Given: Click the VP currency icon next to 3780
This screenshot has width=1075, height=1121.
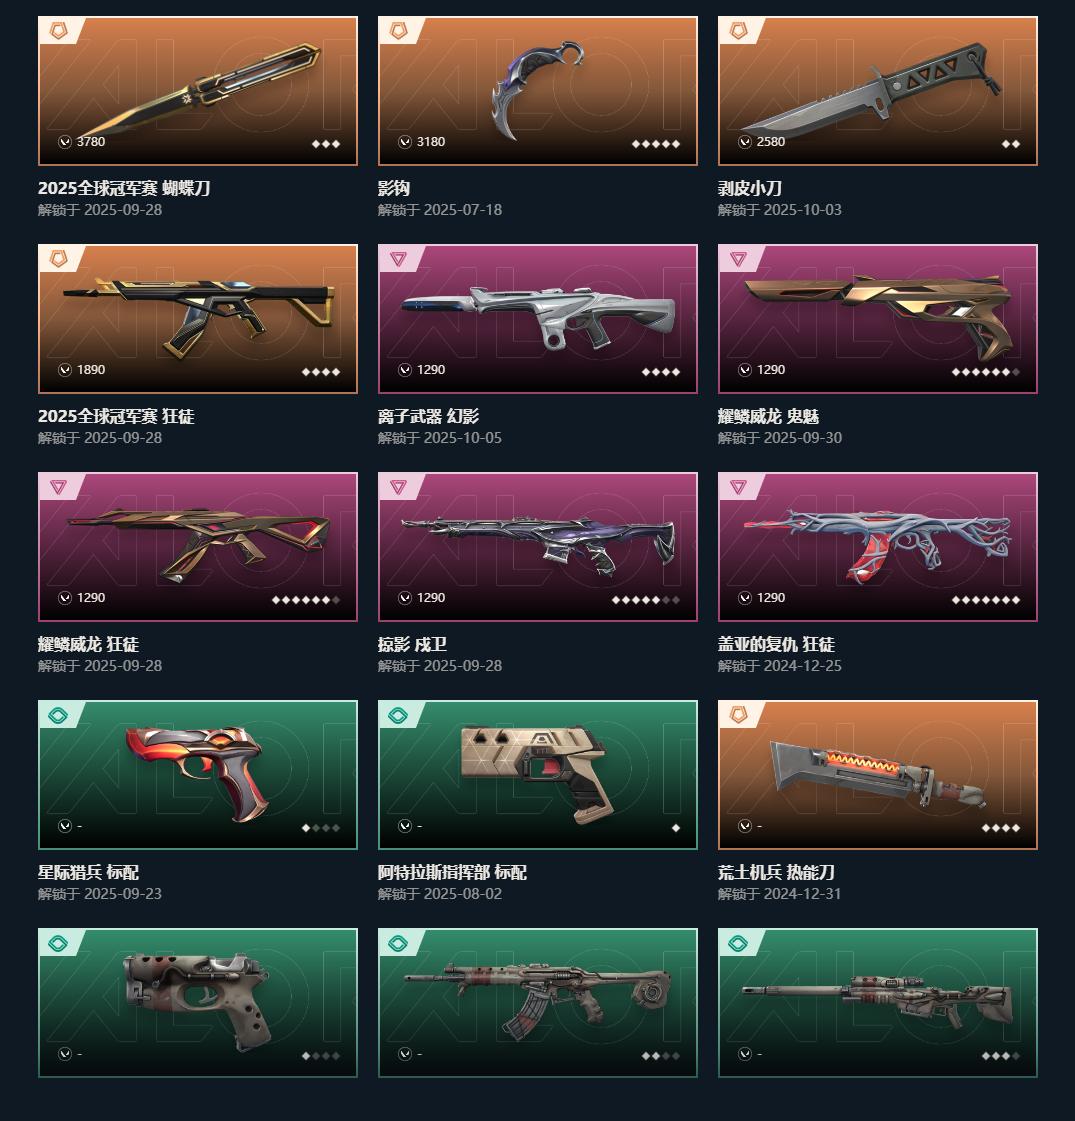Looking at the screenshot, I should [x=65, y=142].
